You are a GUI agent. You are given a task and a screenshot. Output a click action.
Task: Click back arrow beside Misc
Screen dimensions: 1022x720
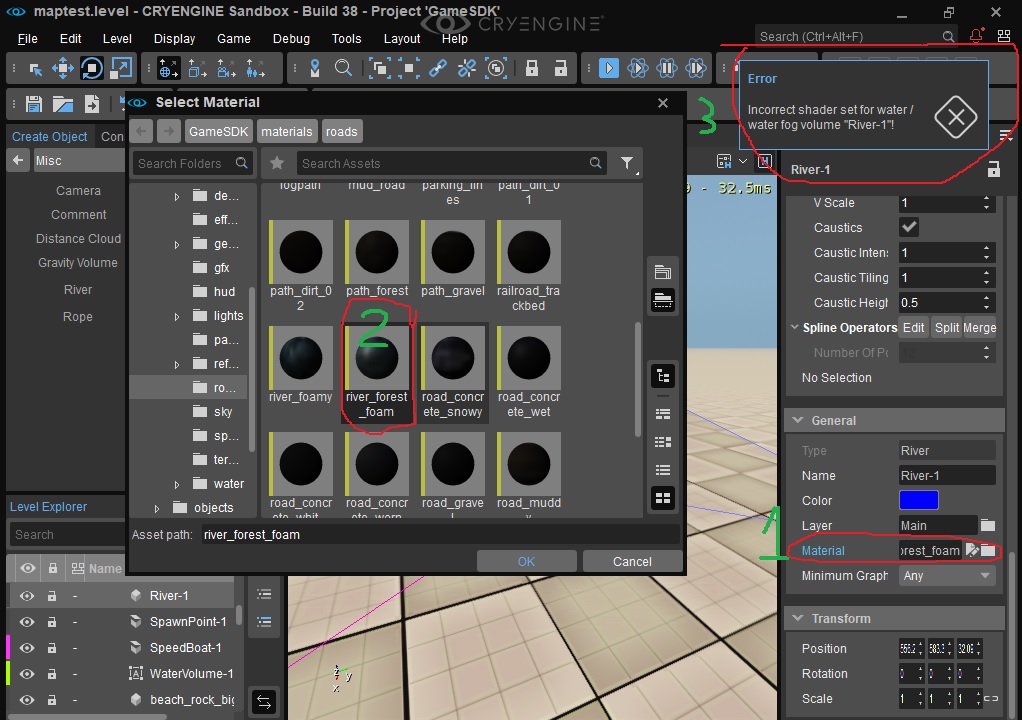[x=18, y=160]
